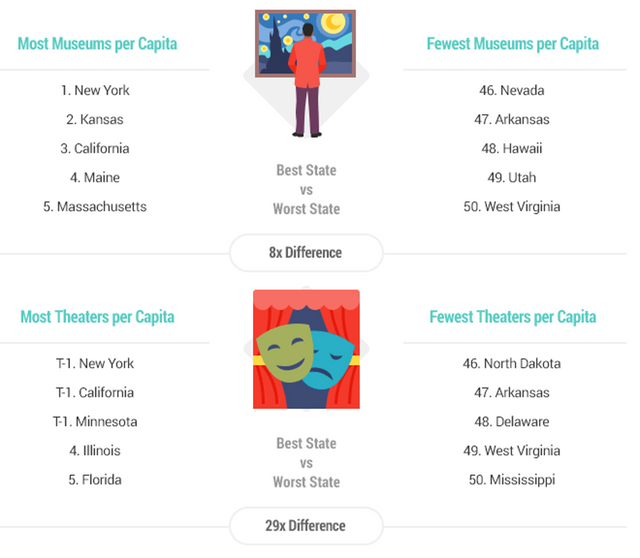Click the theater masks illustration
The width and height of the screenshot is (640, 558).
(306, 348)
